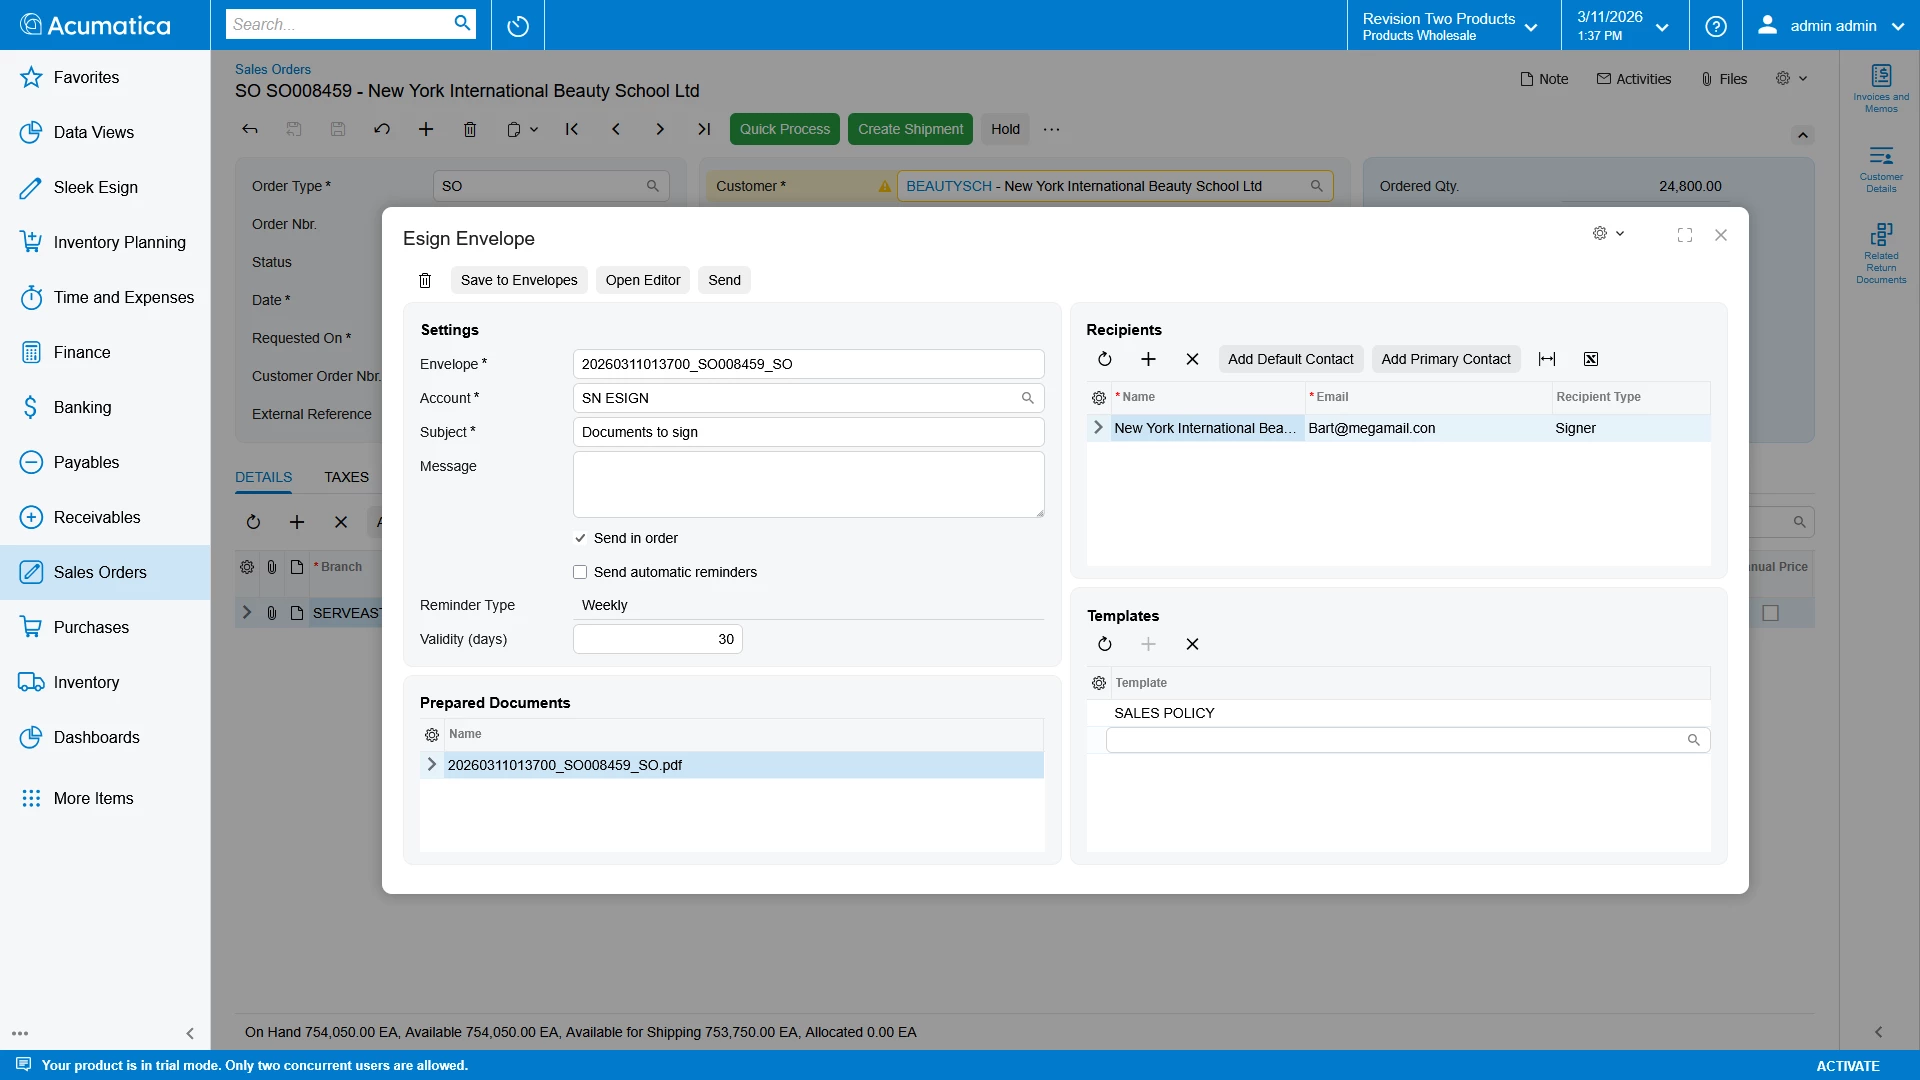Delete selected recipient with X icon
This screenshot has height=1080, width=1920.
click(1192, 359)
